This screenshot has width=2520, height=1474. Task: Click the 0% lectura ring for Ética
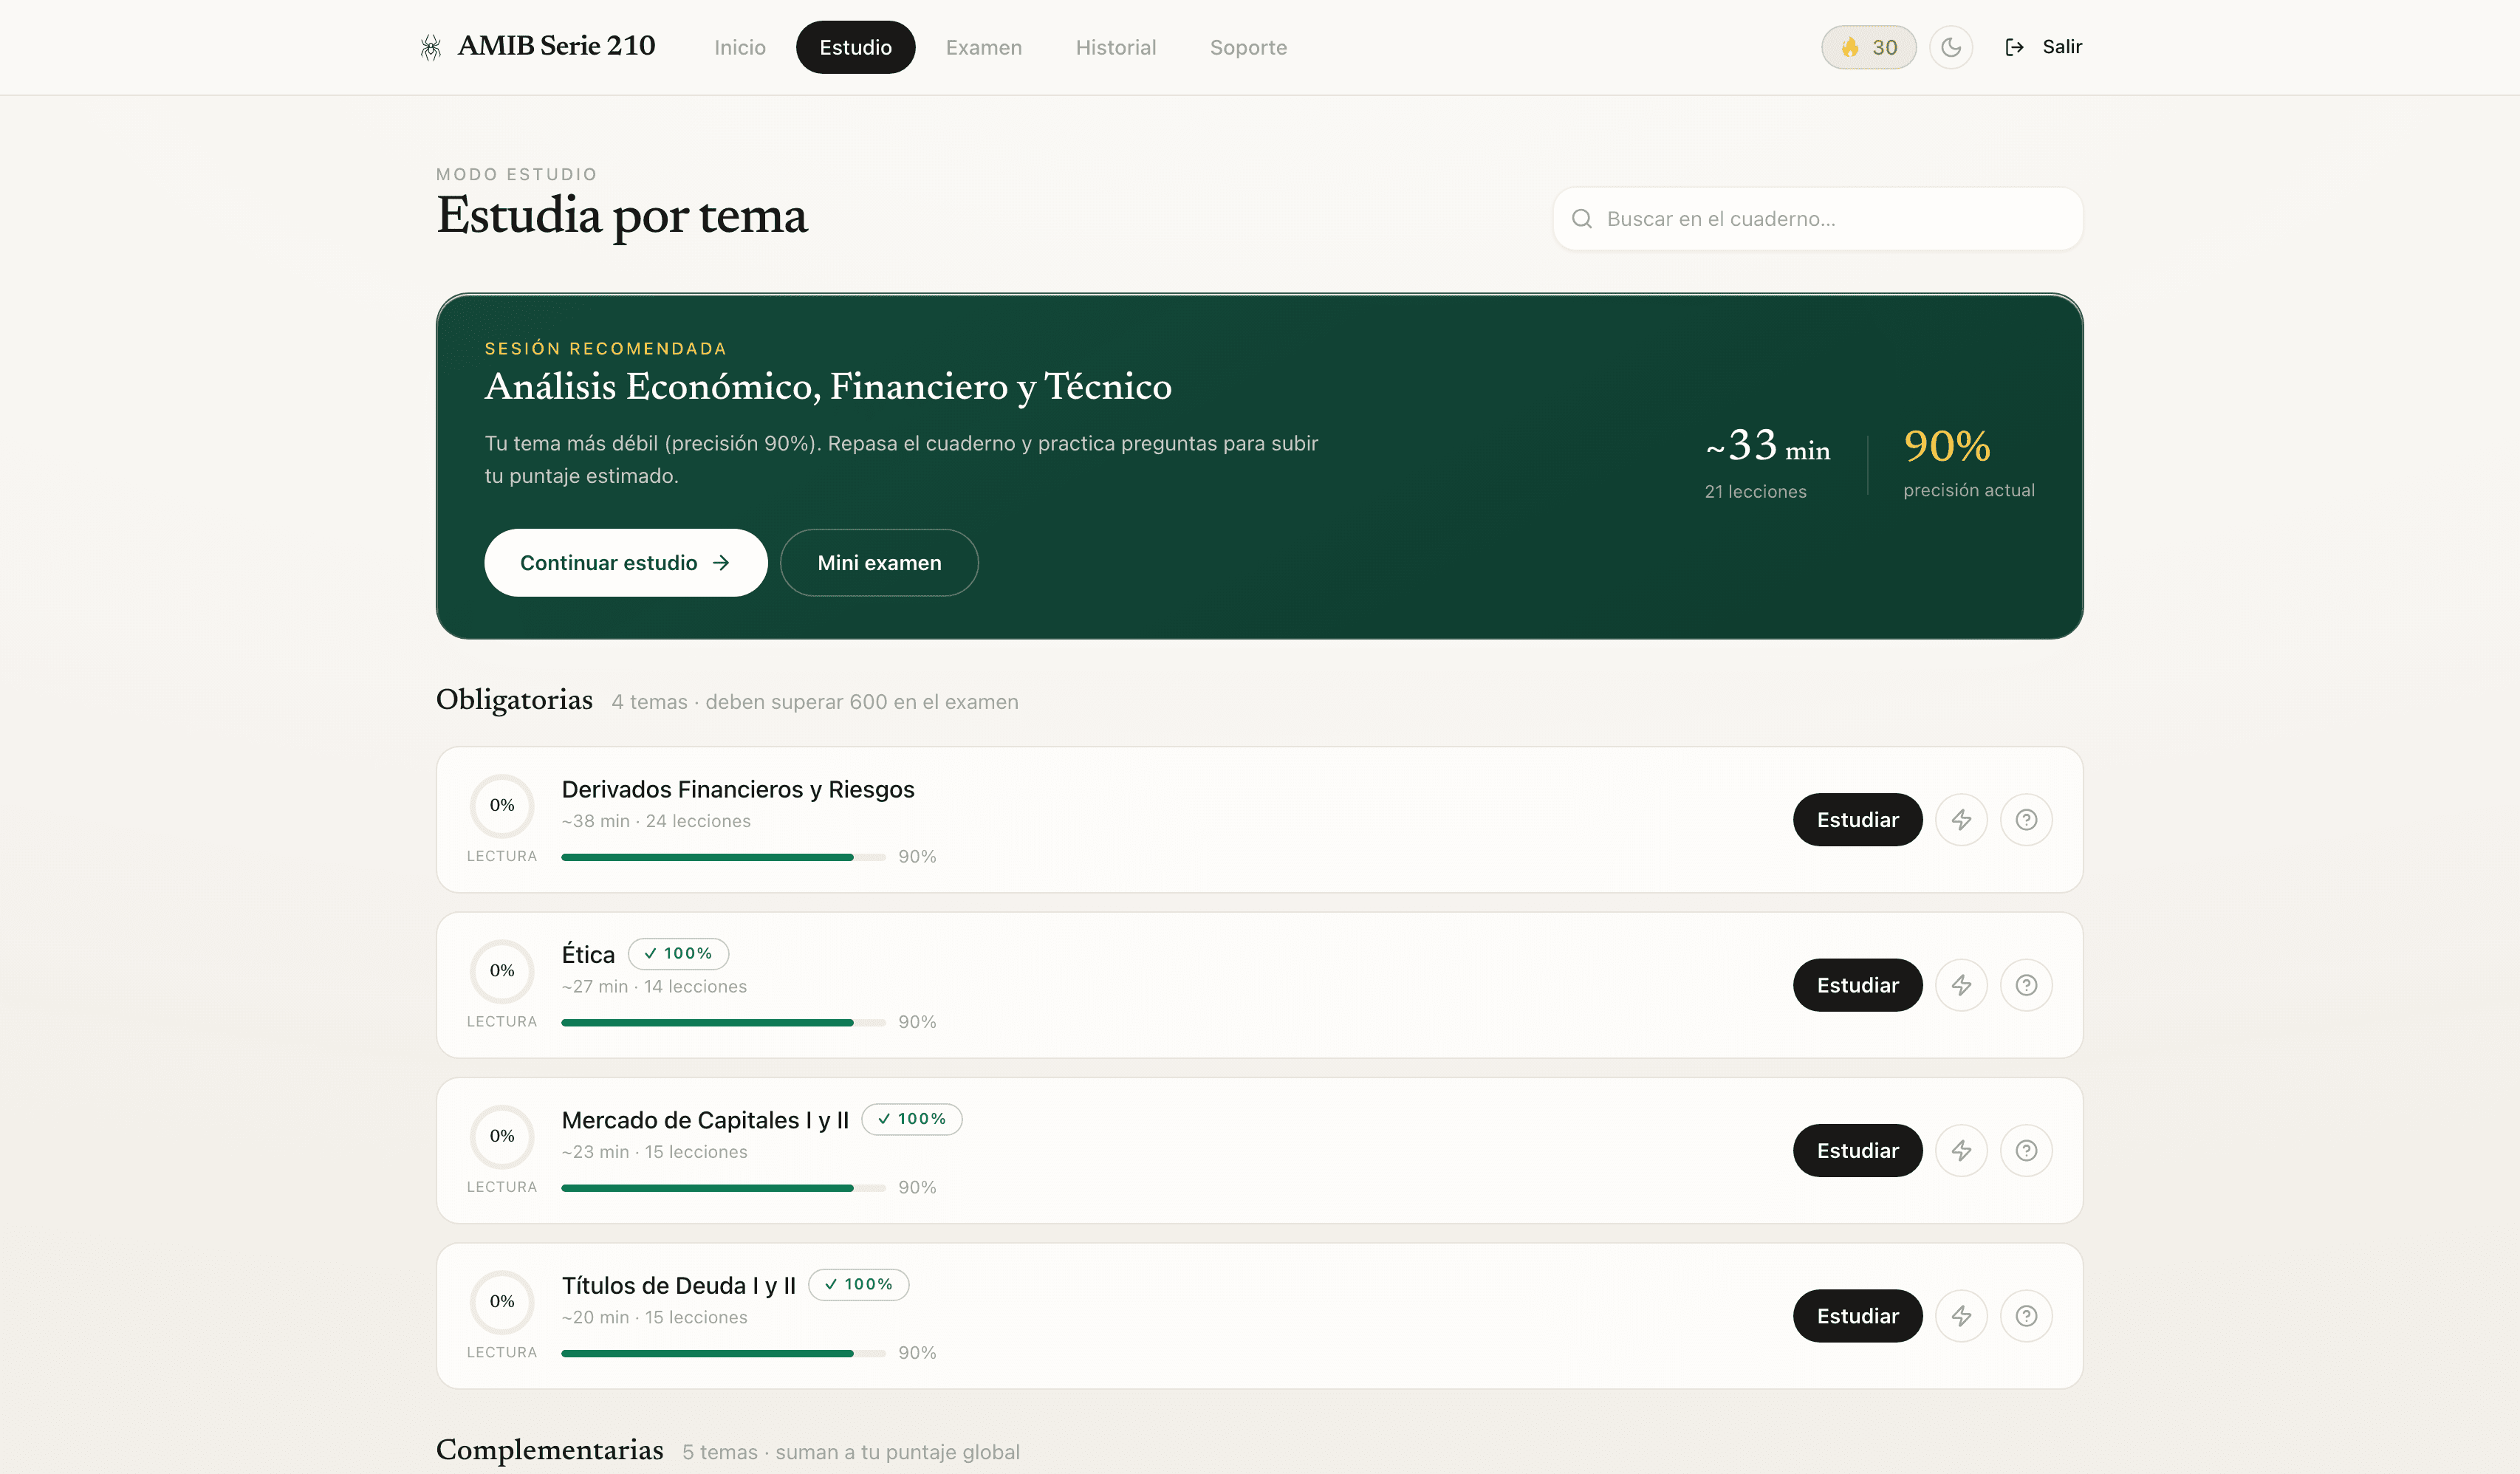(502, 971)
